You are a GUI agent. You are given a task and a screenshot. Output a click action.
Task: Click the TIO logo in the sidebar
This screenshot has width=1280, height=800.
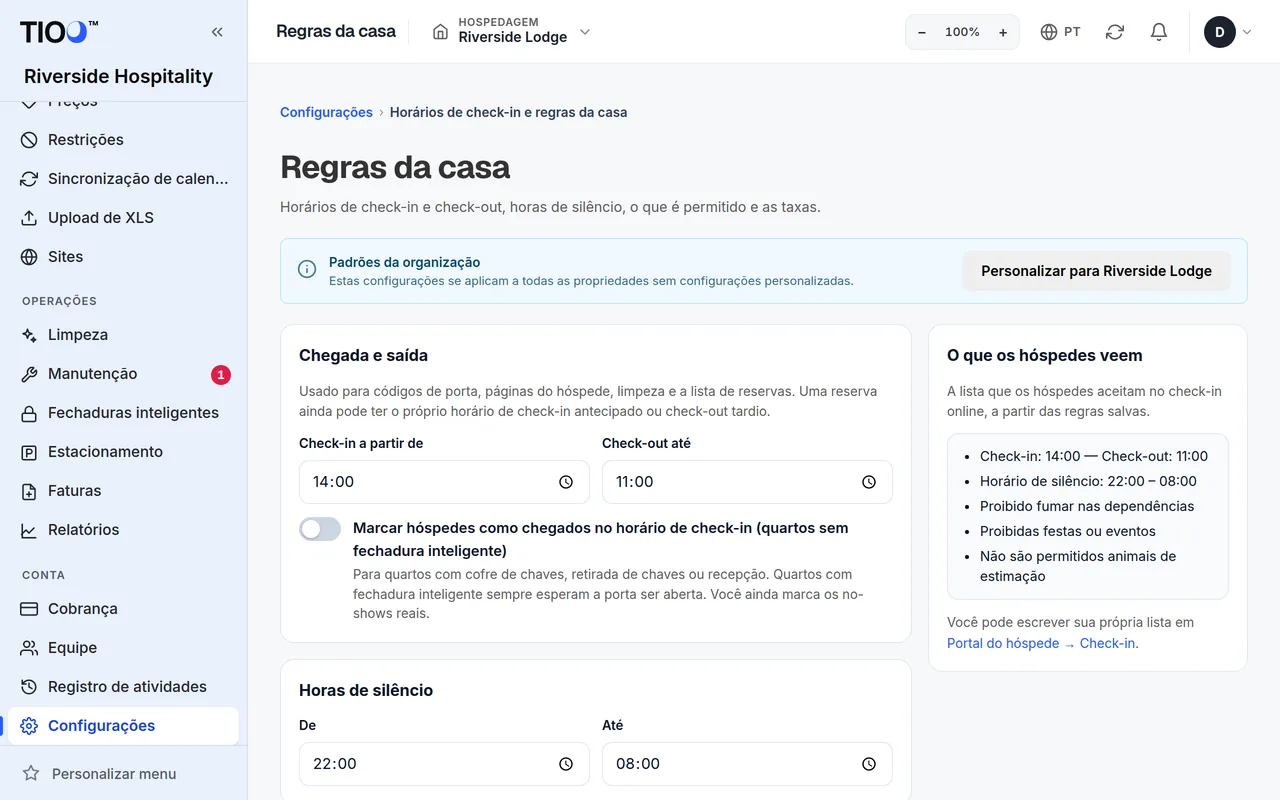pos(59,32)
